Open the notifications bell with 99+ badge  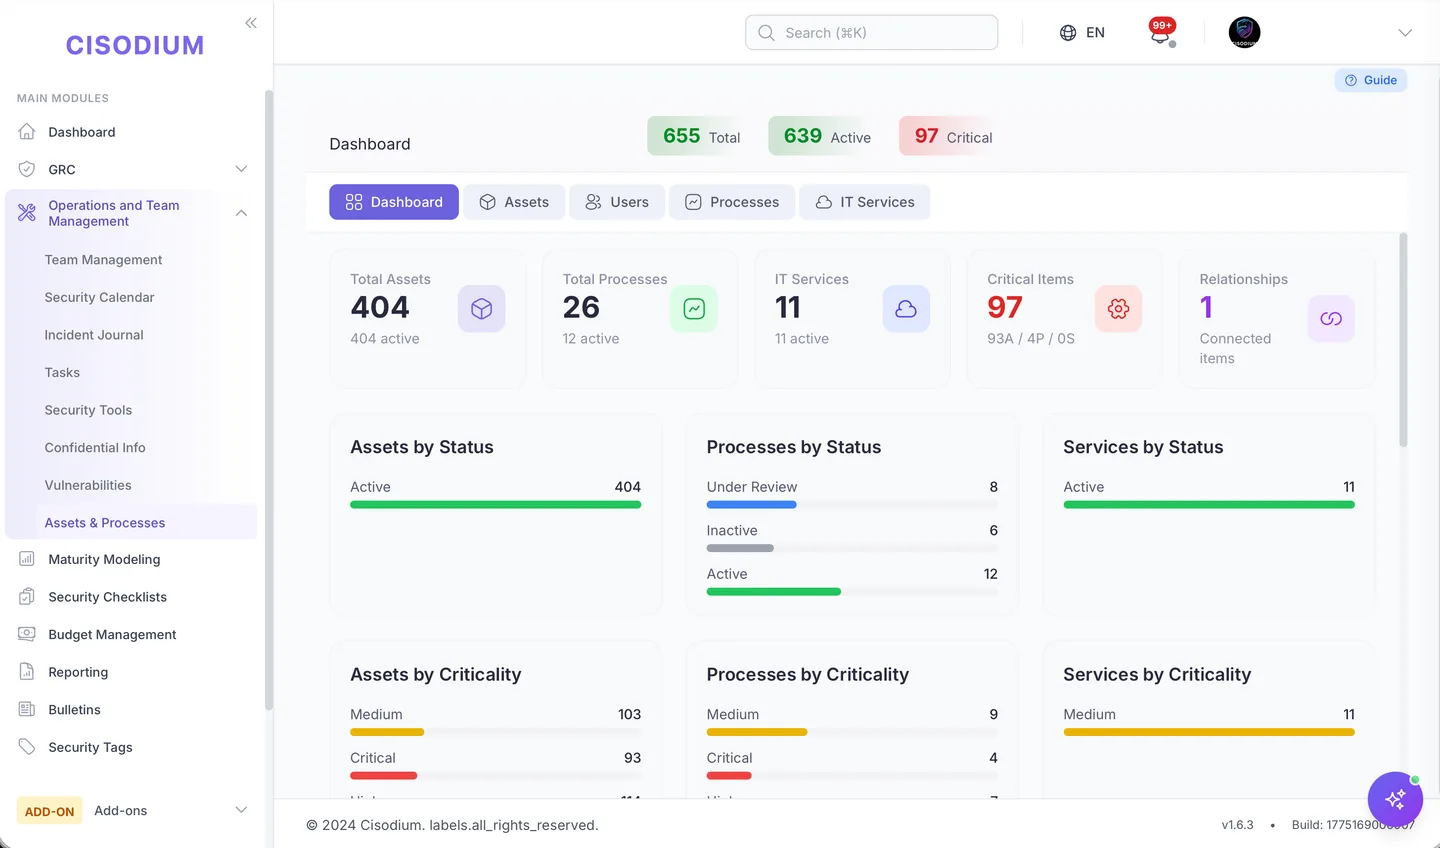tap(1161, 33)
